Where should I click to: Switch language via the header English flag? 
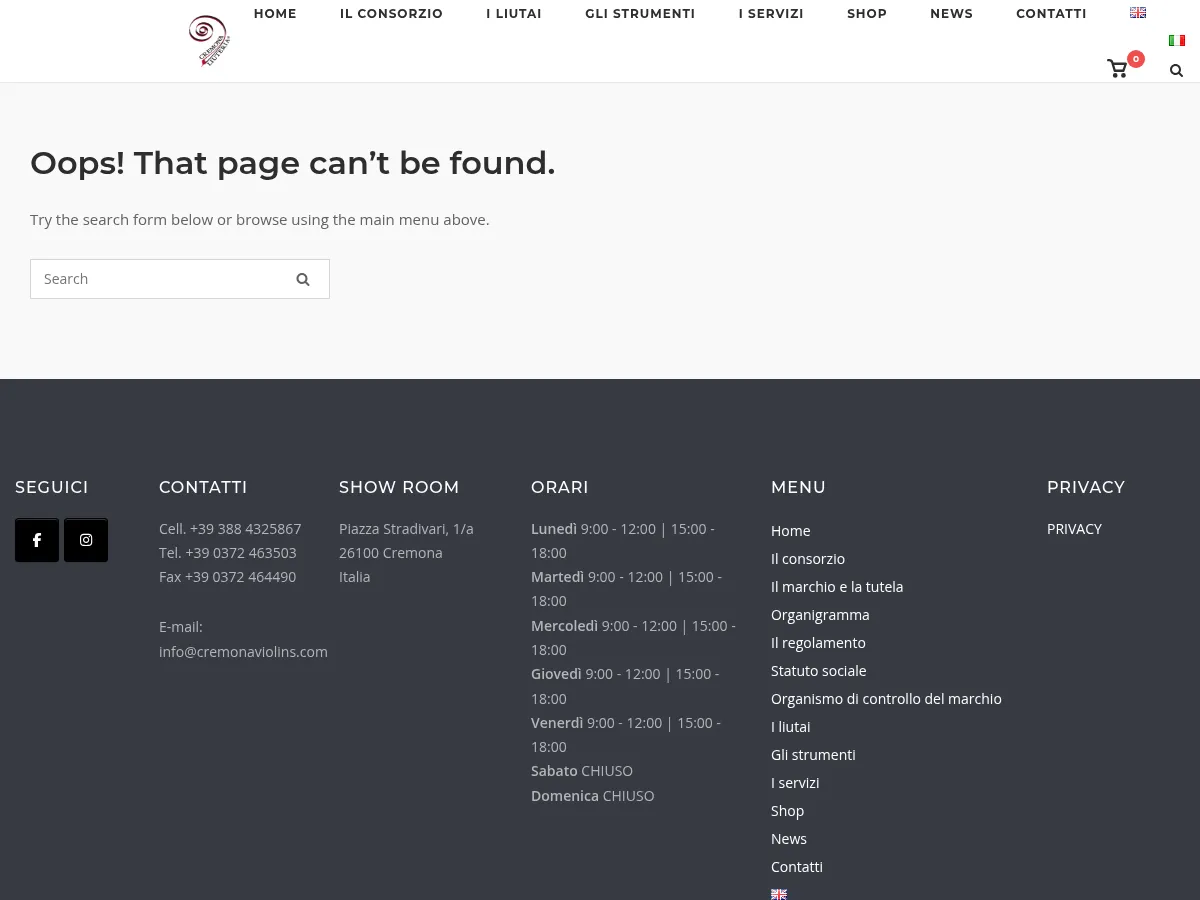coord(1138,13)
